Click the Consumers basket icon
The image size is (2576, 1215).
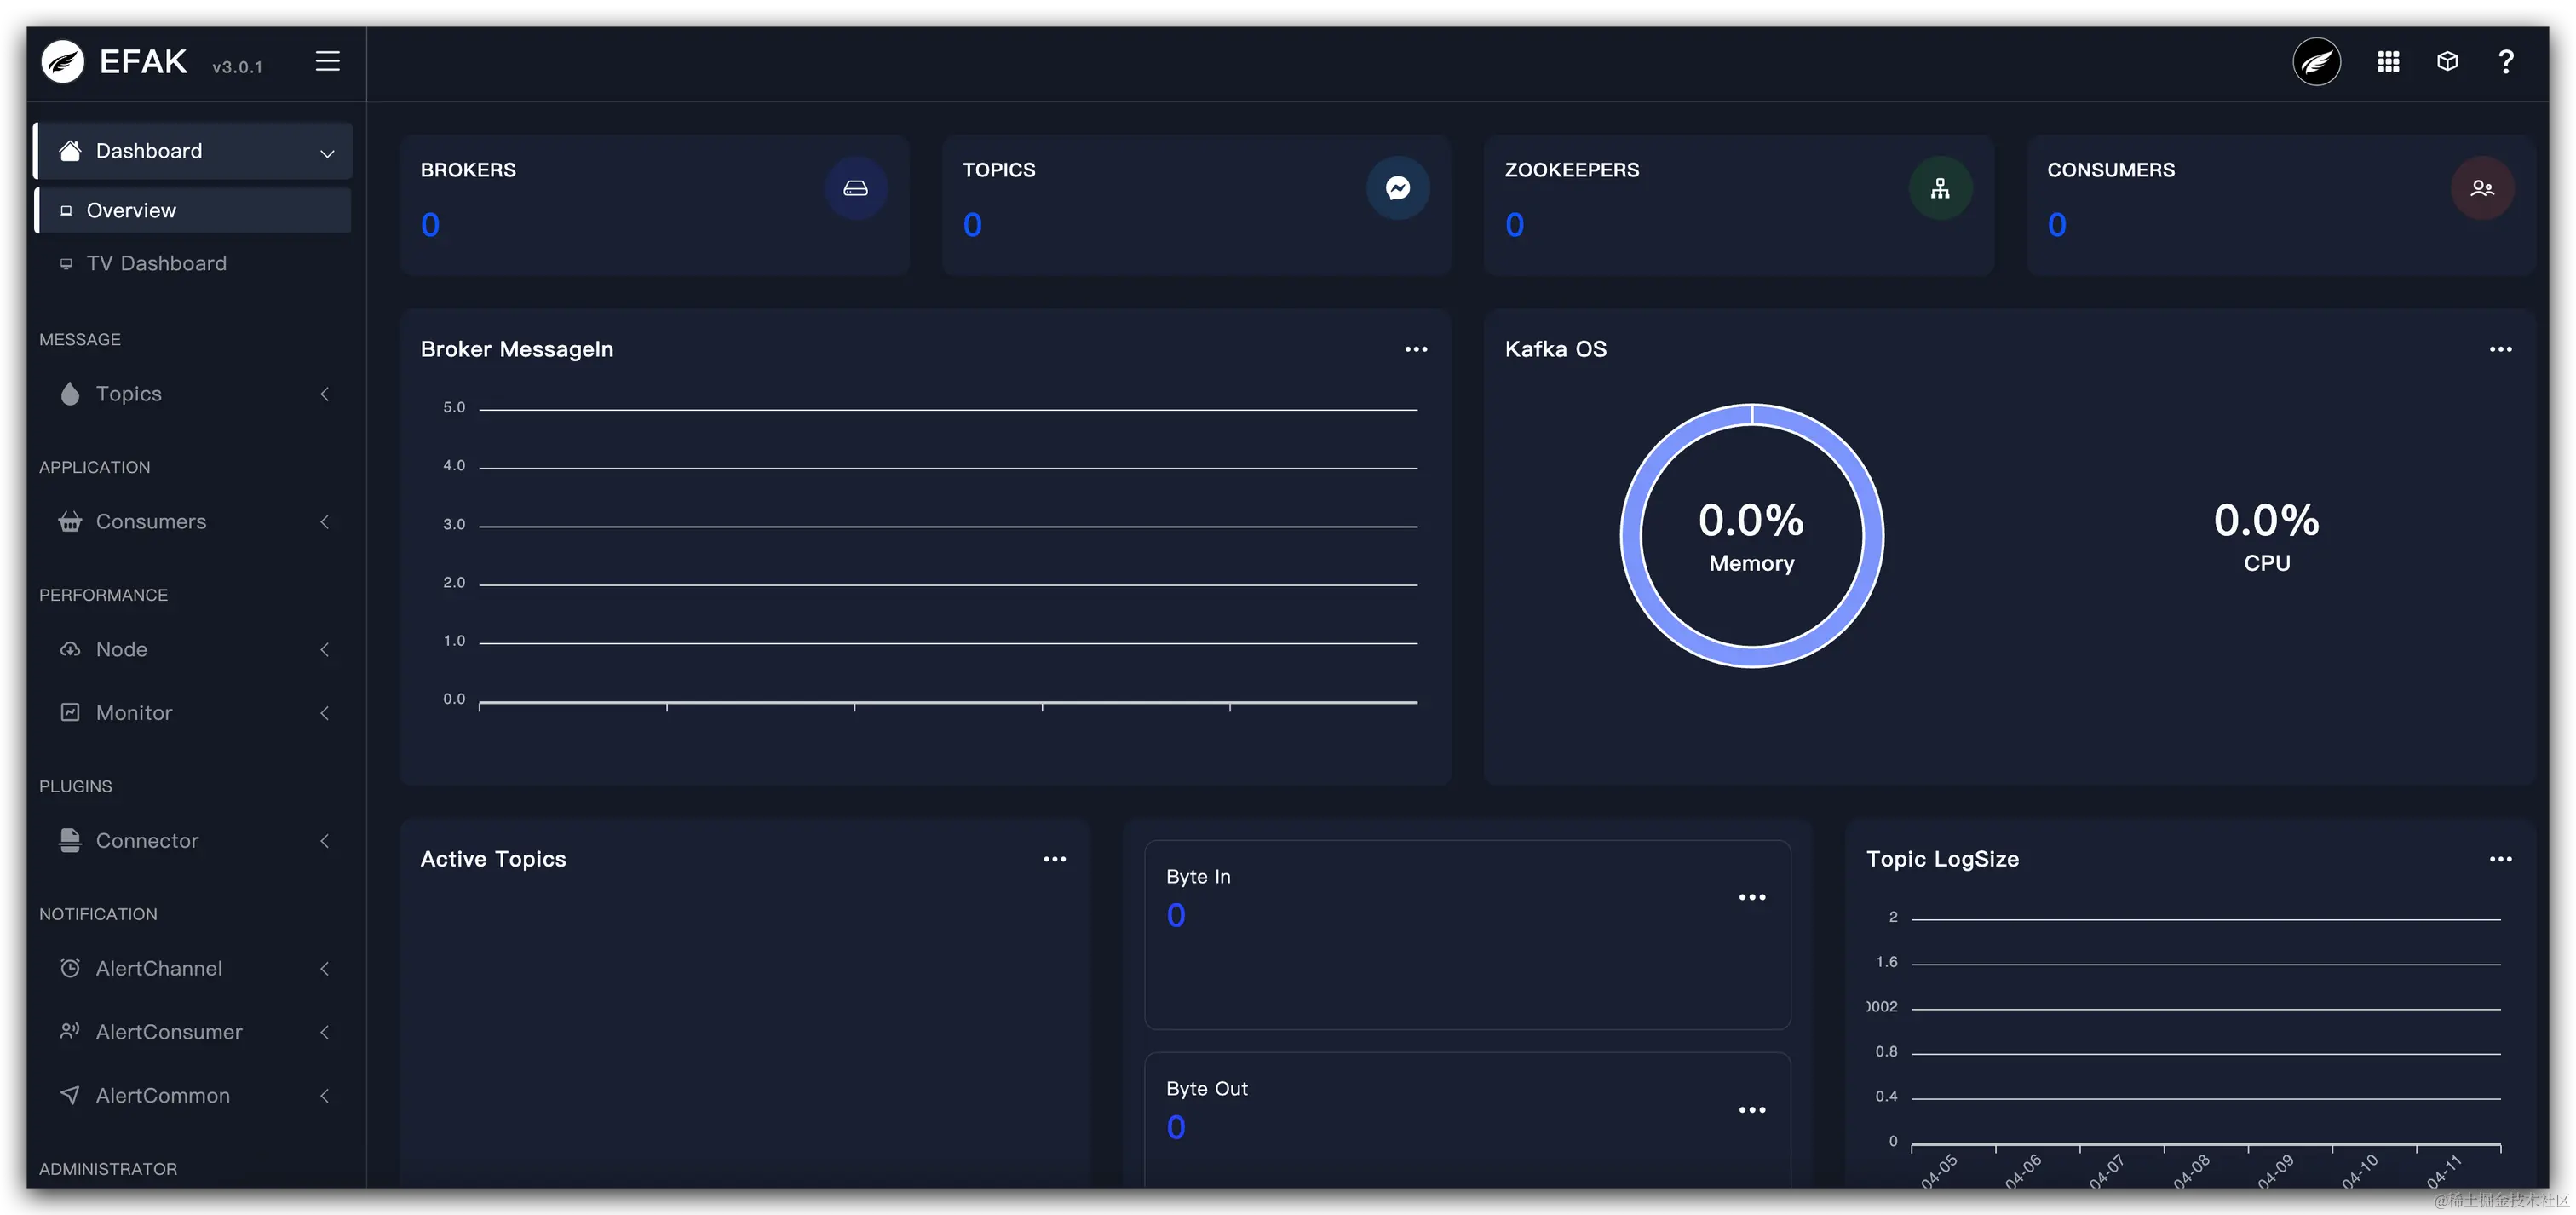pos(70,522)
